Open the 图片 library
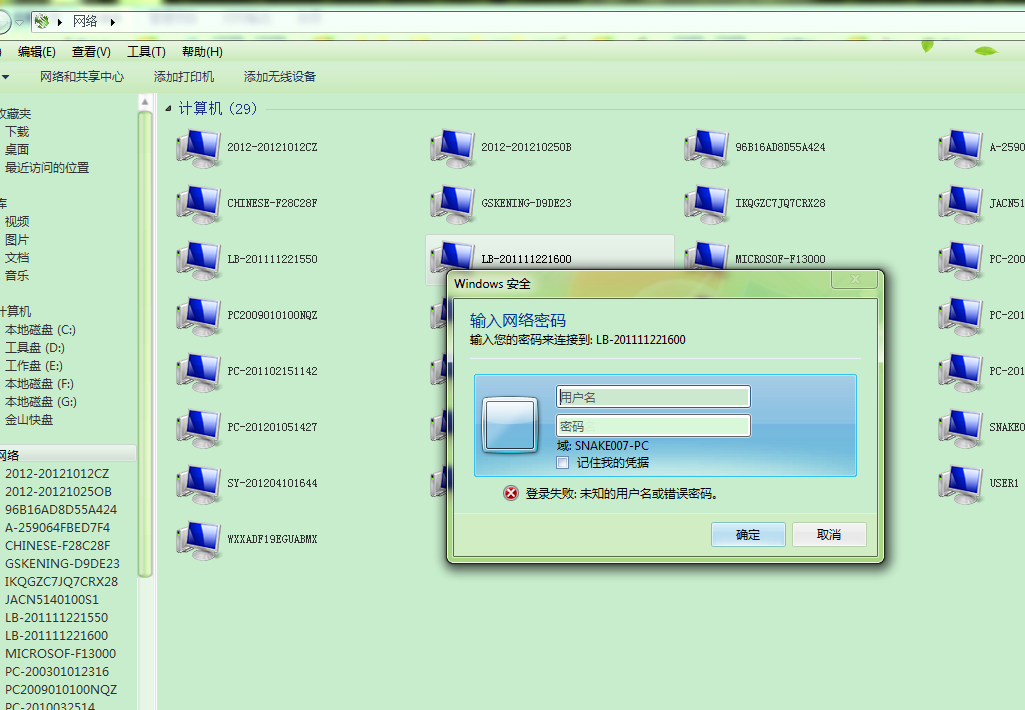 (17, 240)
